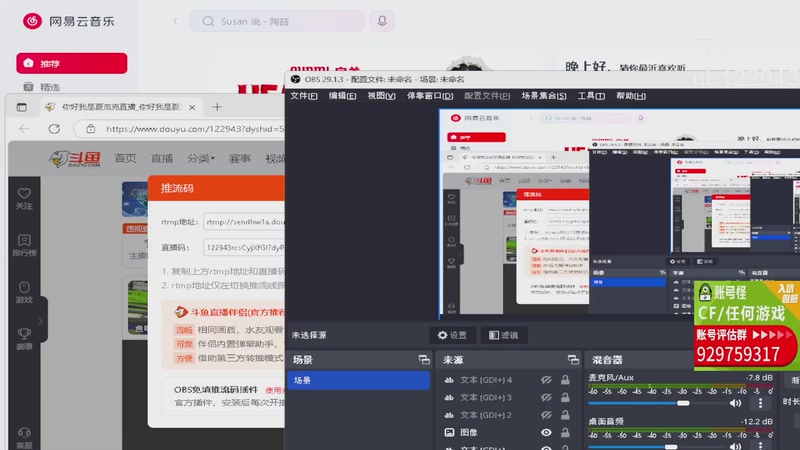Open the OBS 文件(F) menu
The width and height of the screenshot is (800, 450).
[304, 96]
